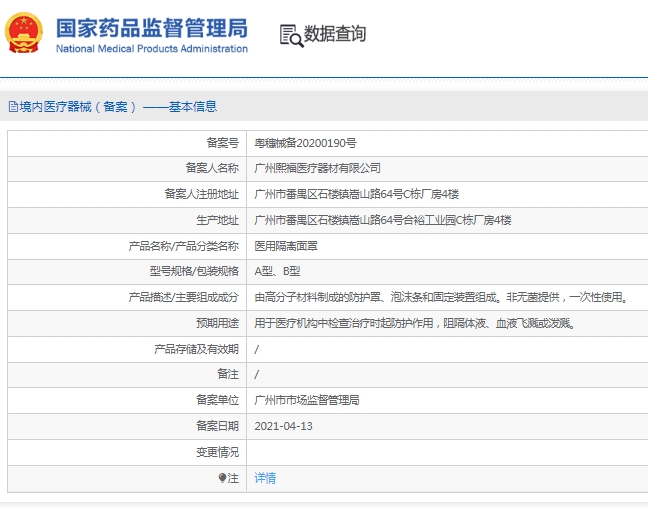This screenshot has height=508, width=648.
Task: Click the 备案号 row label
Action: 223,143
